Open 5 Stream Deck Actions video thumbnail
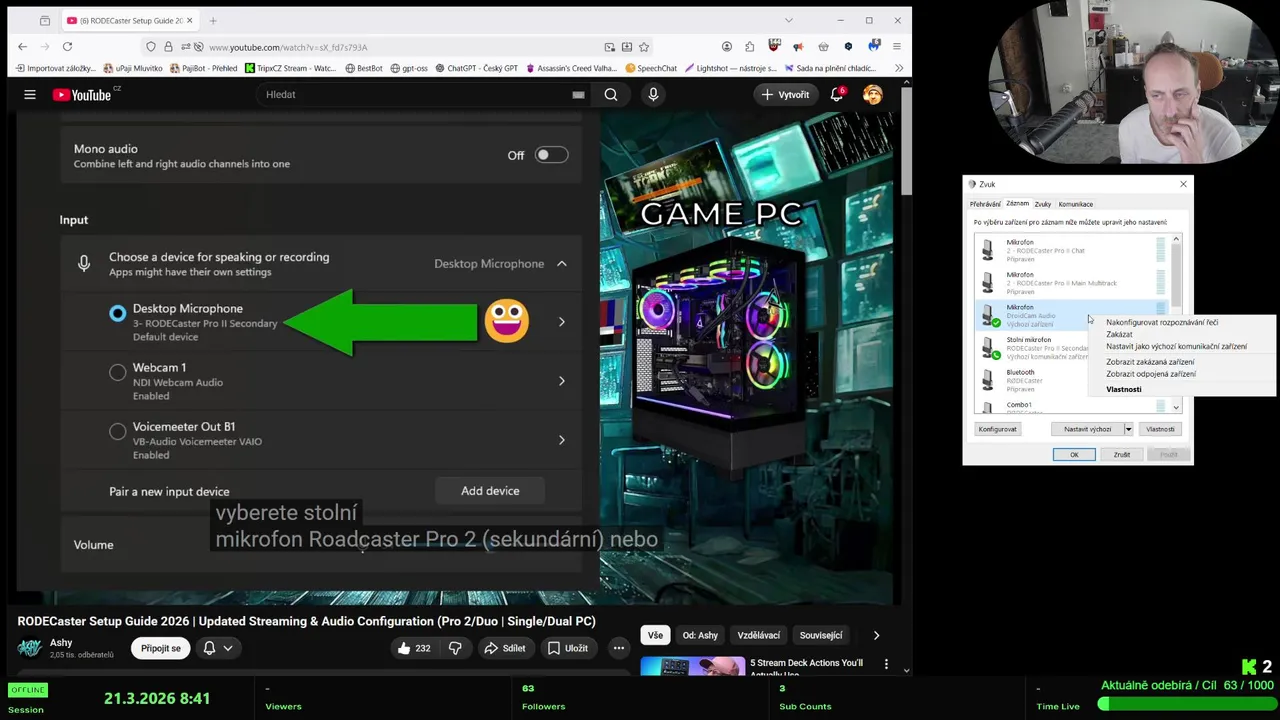The width and height of the screenshot is (1280, 720). click(692, 666)
